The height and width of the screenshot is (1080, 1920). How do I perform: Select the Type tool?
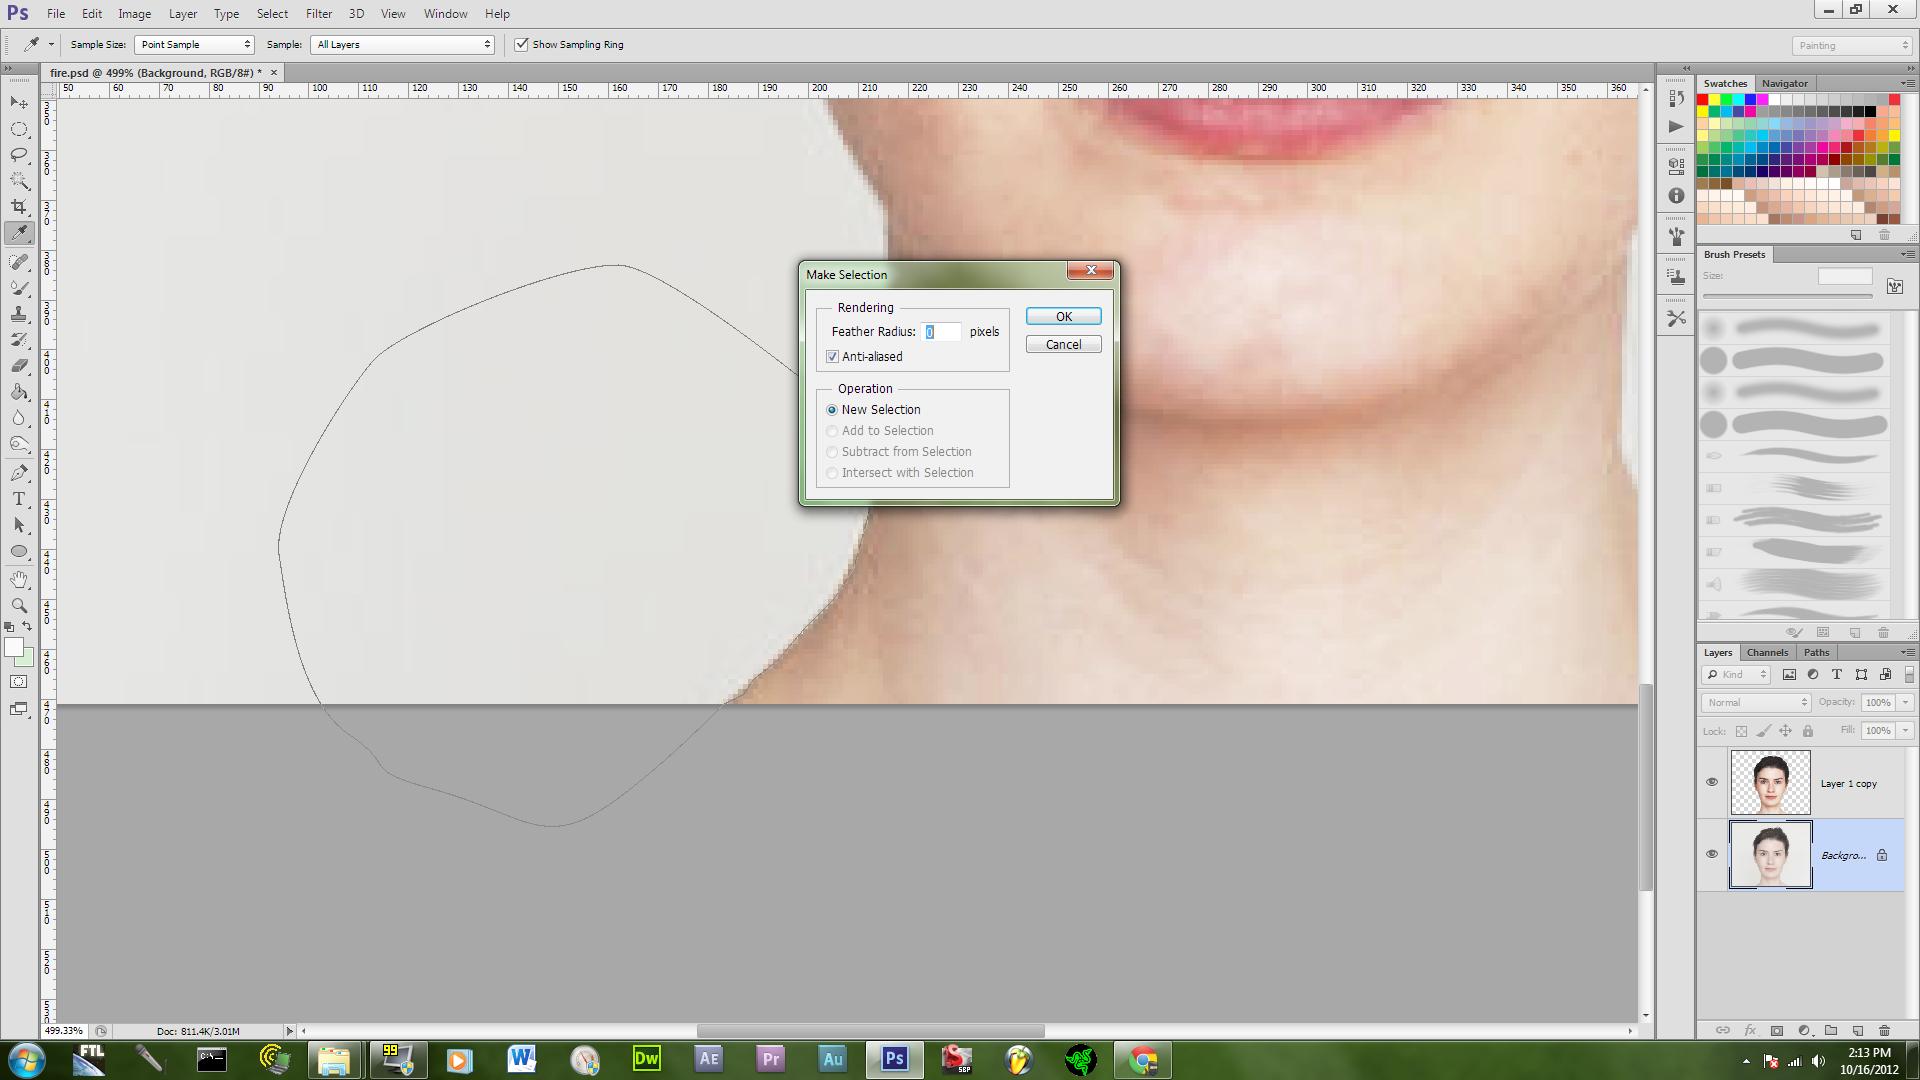click(x=19, y=499)
